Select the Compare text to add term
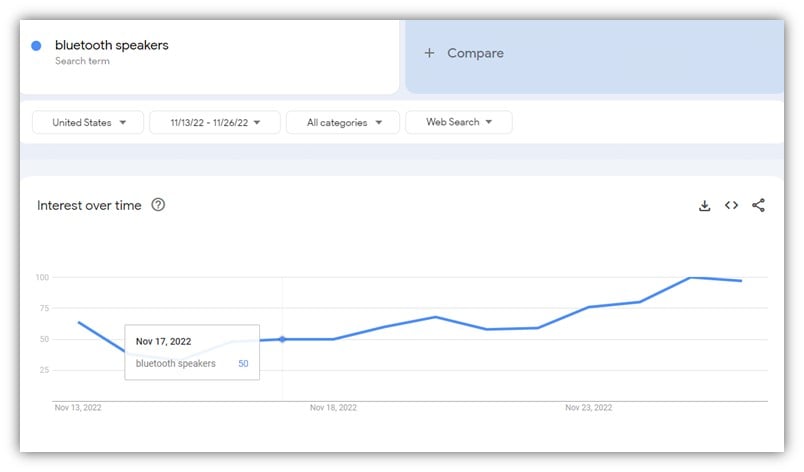Screen dimensions: 804x472 (475, 53)
